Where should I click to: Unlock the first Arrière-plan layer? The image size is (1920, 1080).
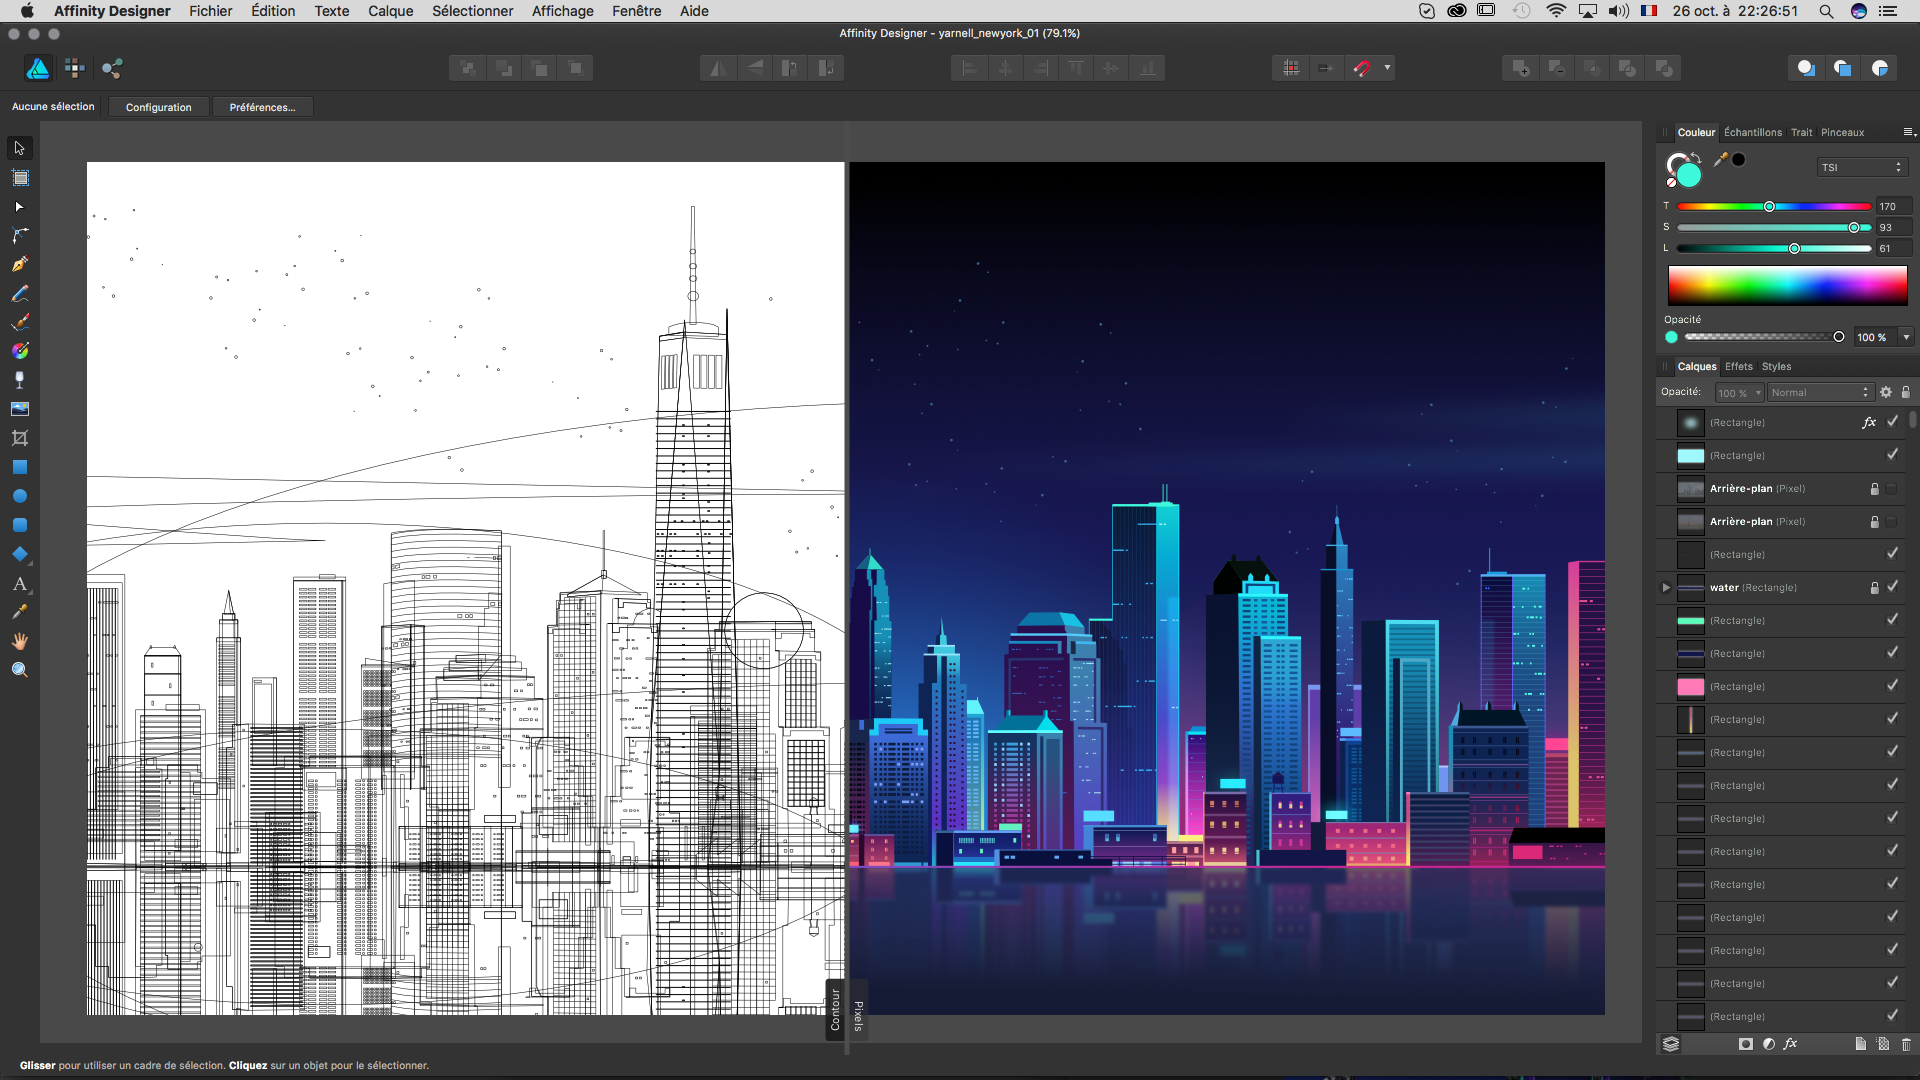1875,489
